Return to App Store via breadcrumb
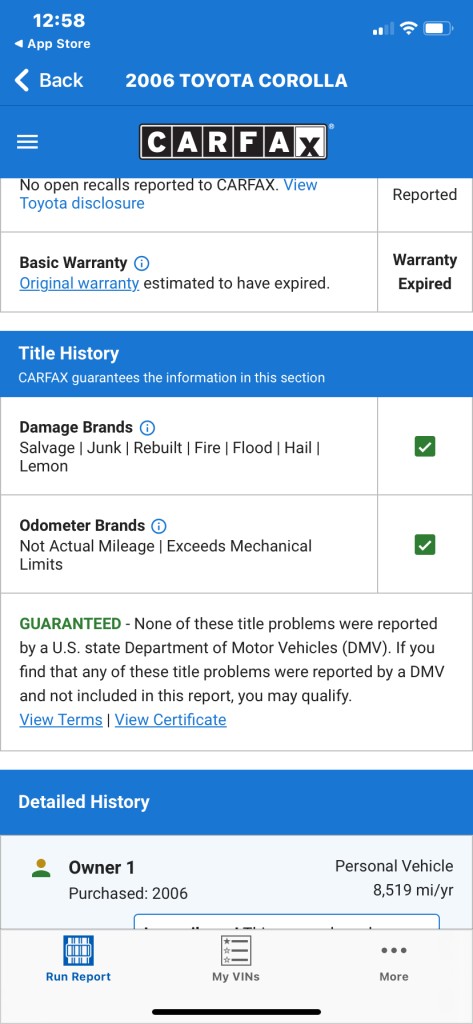Screen dimensions: 473x1024 click(52, 44)
